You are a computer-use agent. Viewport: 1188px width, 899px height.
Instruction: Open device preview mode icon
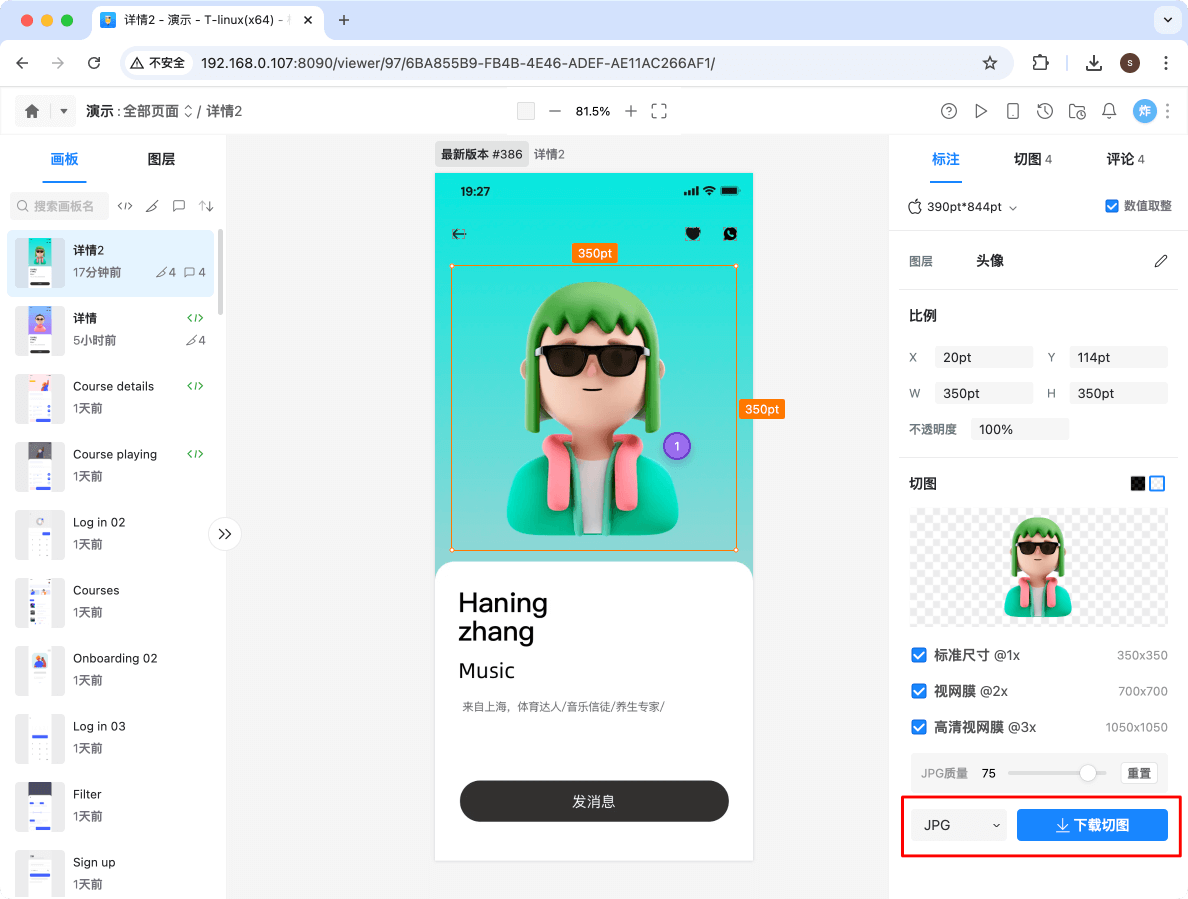click(x=1013, y=111)
